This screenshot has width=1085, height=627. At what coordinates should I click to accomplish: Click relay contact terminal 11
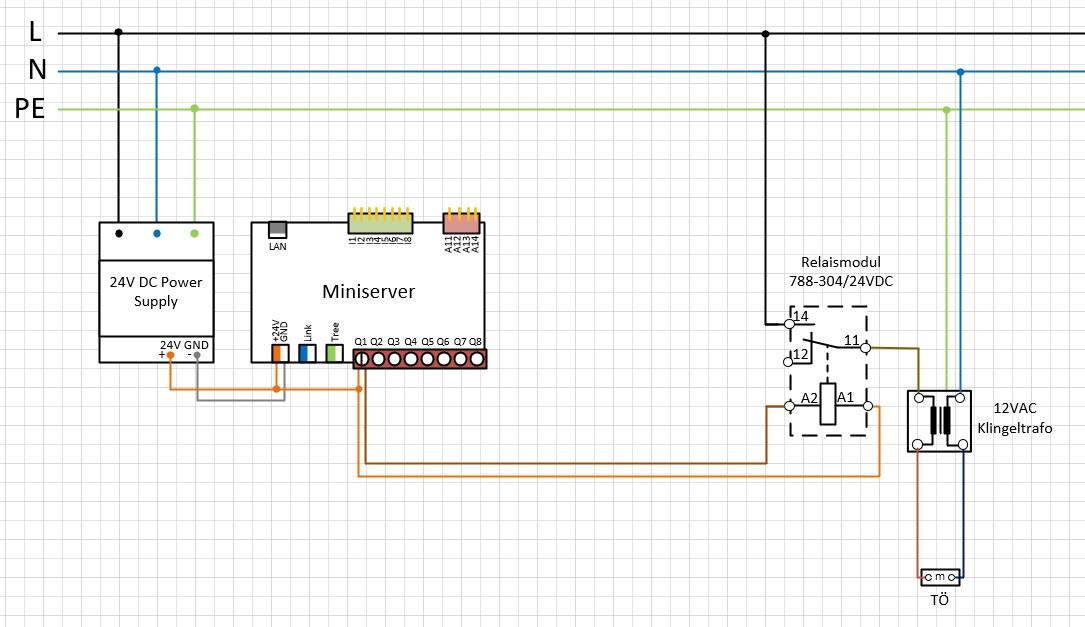866,348
